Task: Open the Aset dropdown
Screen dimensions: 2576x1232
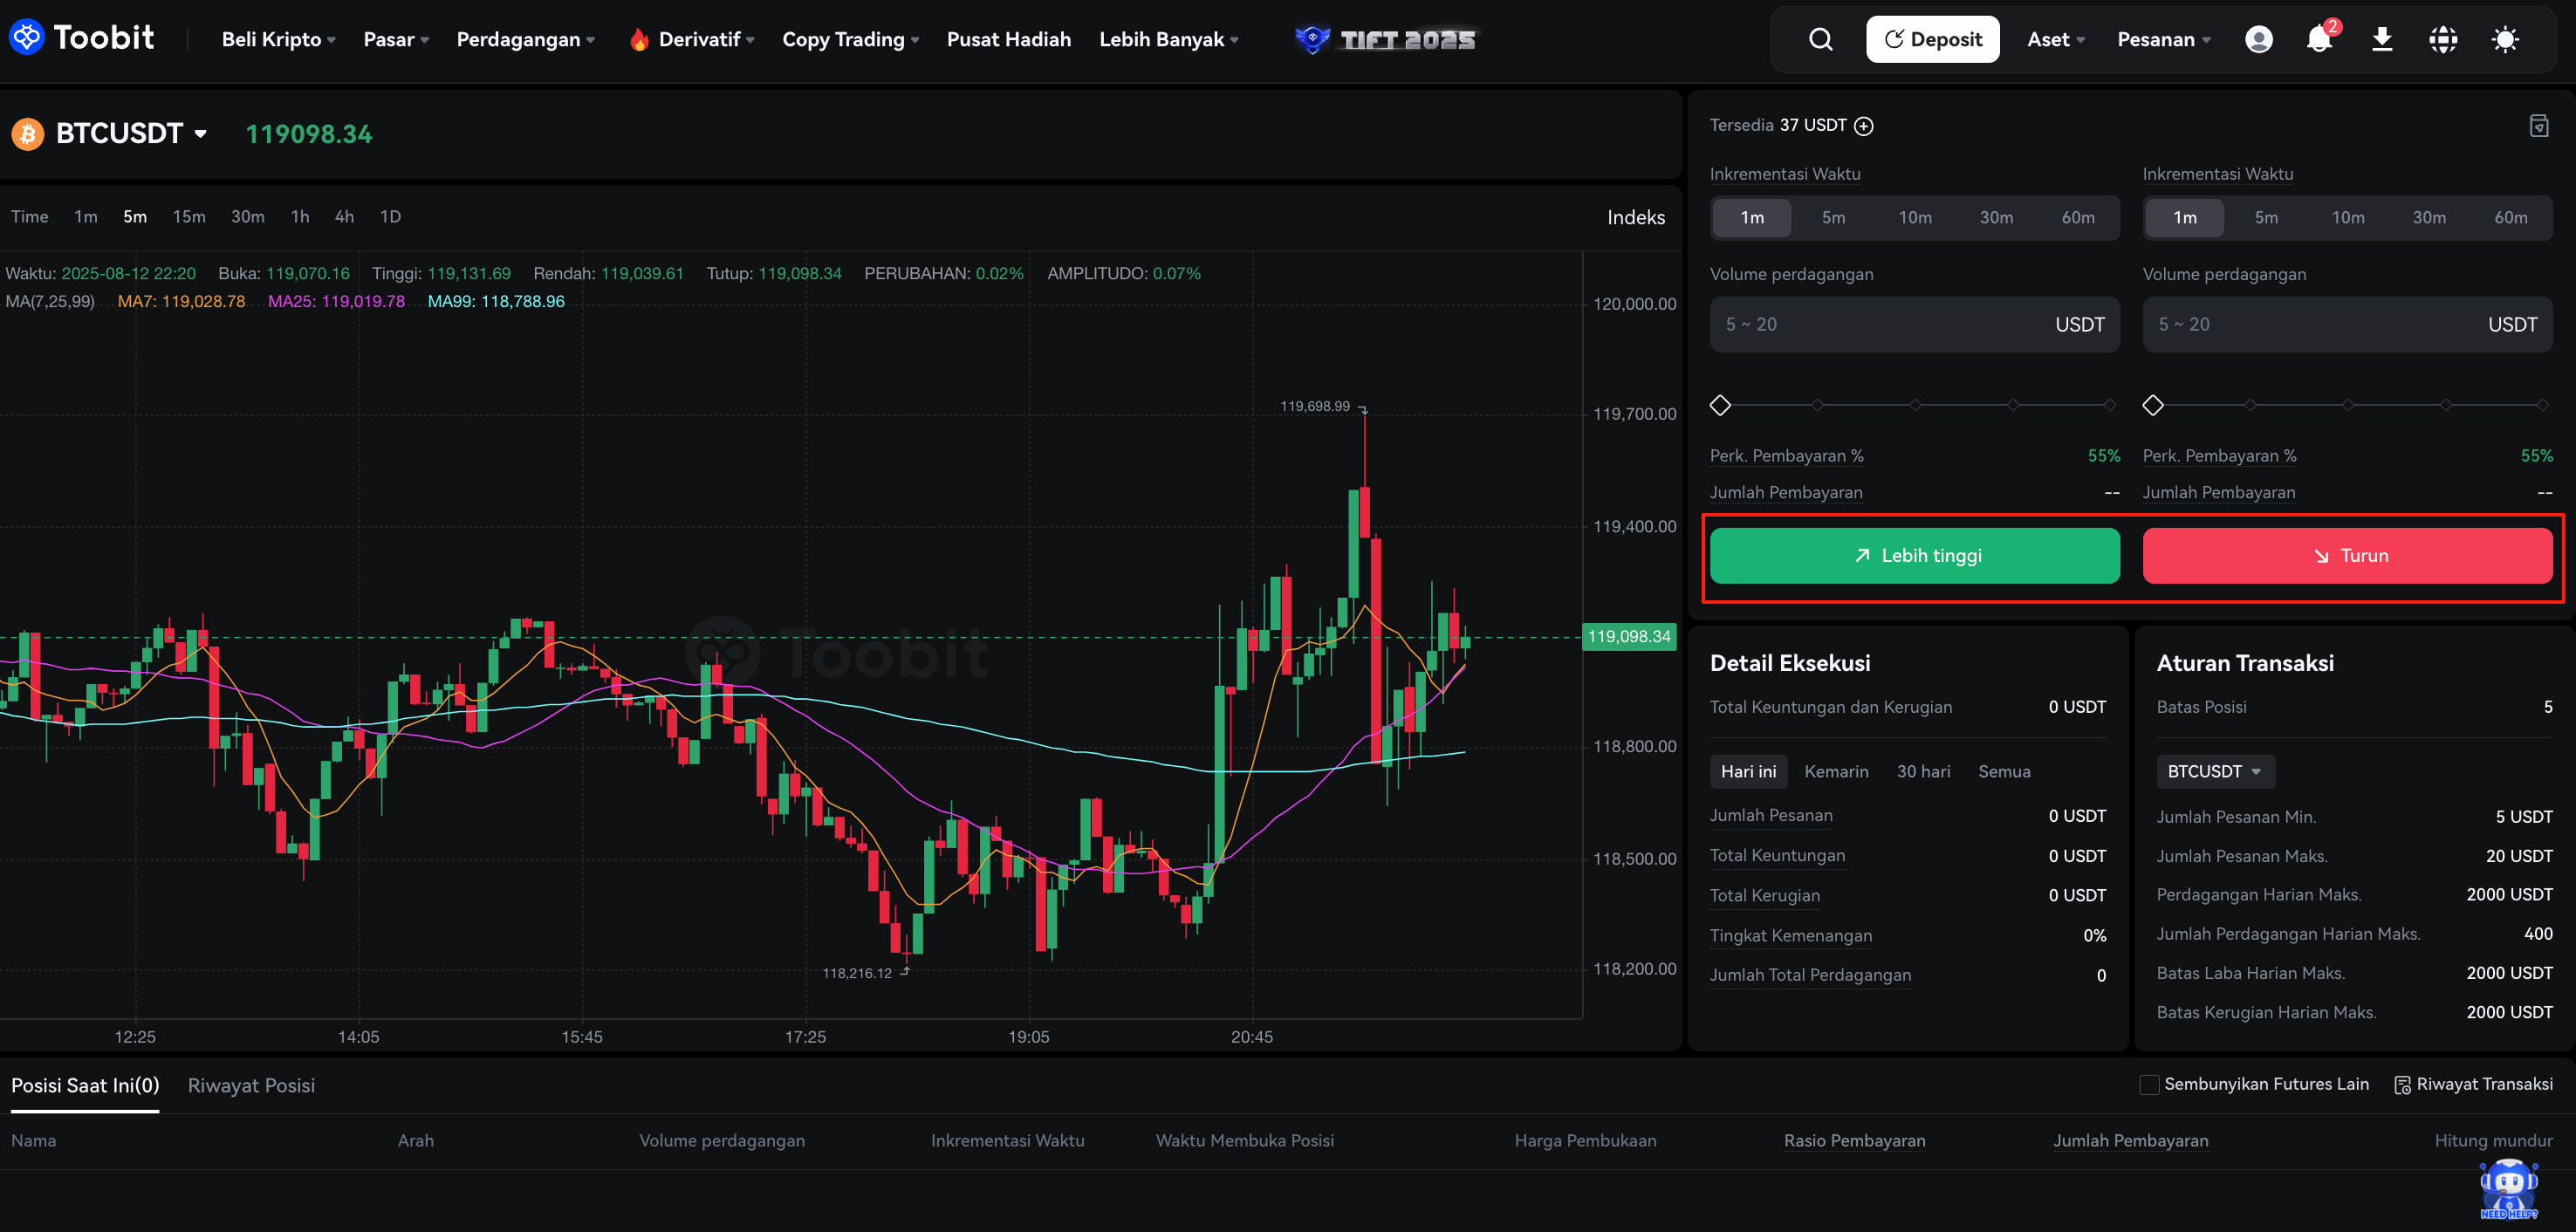Action: 2056,39
